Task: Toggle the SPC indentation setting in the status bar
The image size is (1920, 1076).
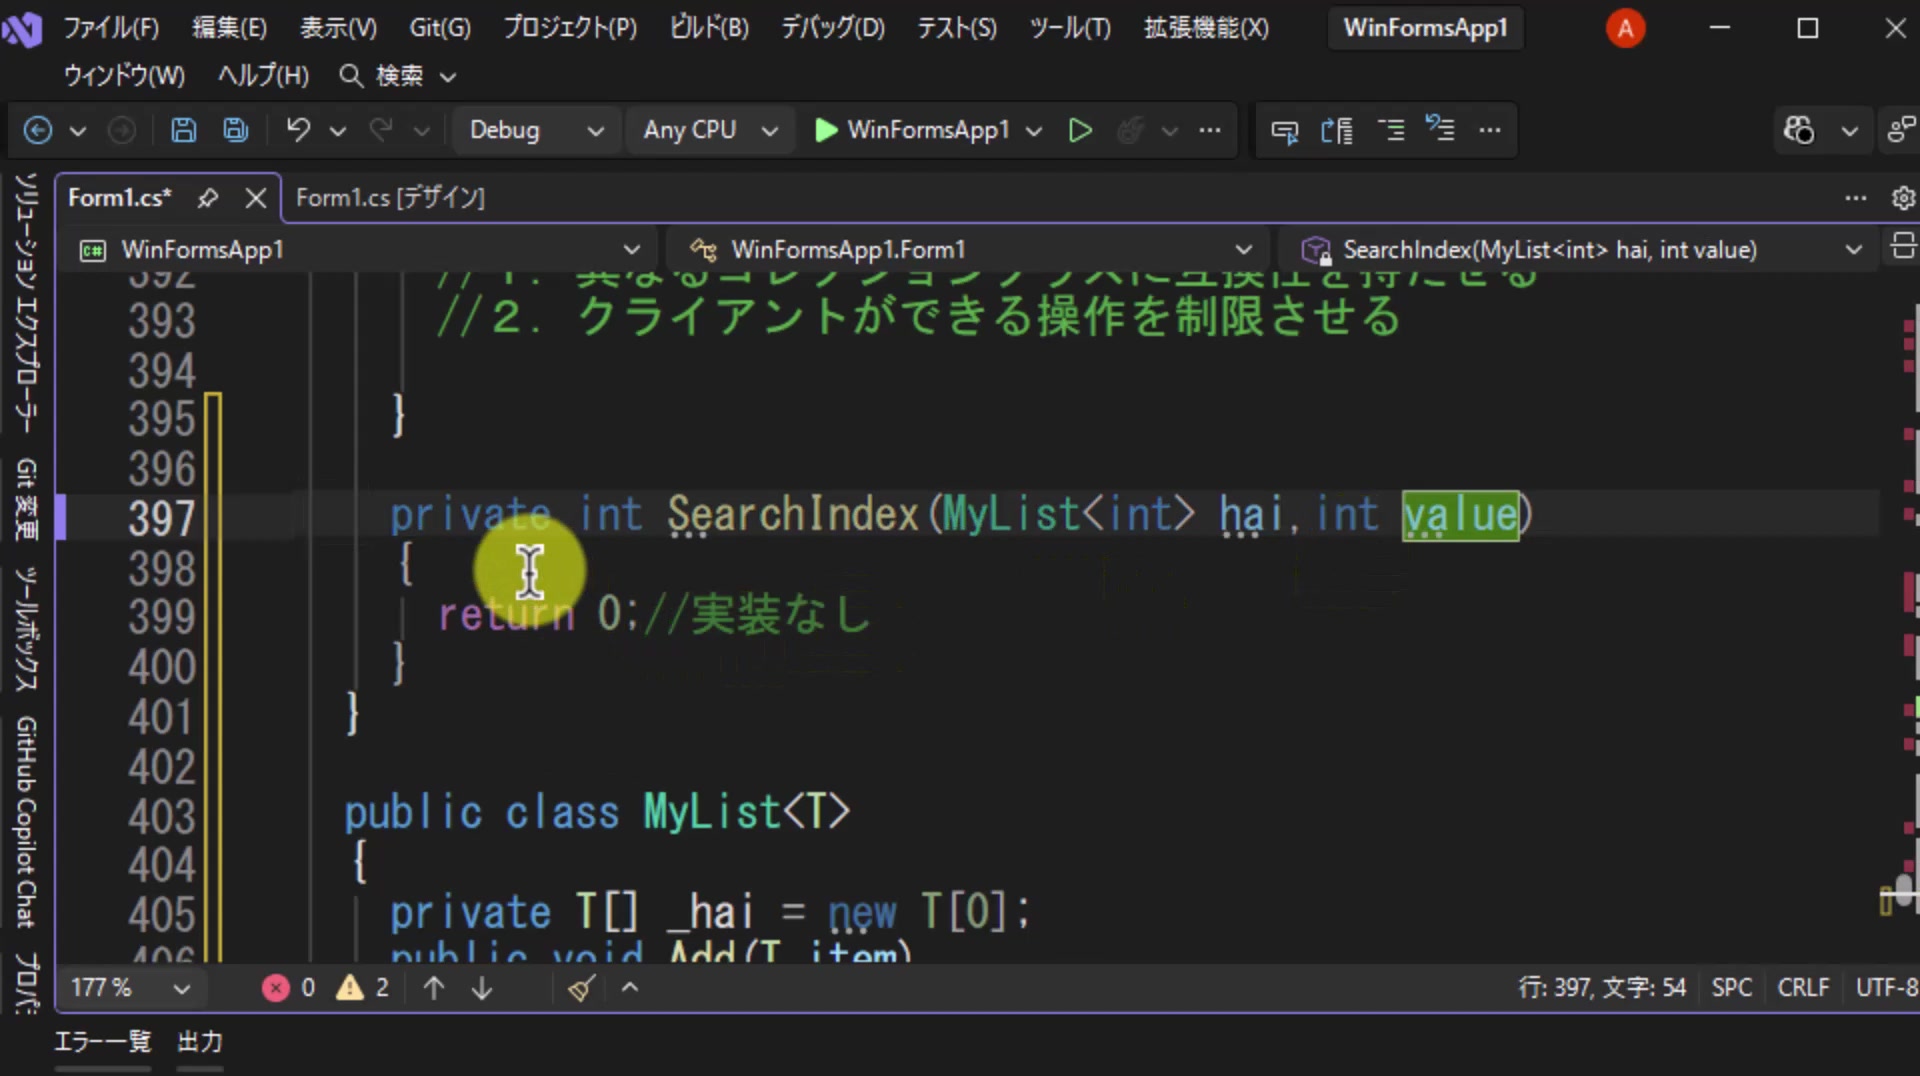Action: point(1731,988)
